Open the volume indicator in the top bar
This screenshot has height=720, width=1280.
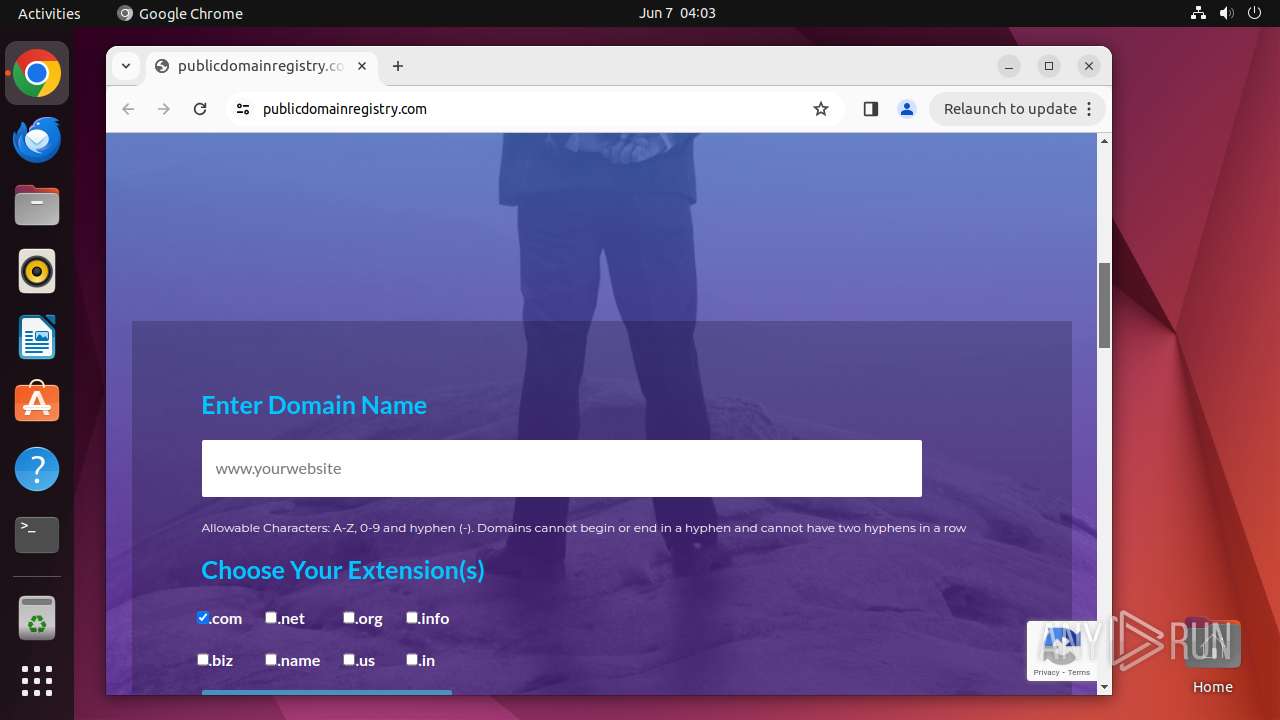[1227, 13]
